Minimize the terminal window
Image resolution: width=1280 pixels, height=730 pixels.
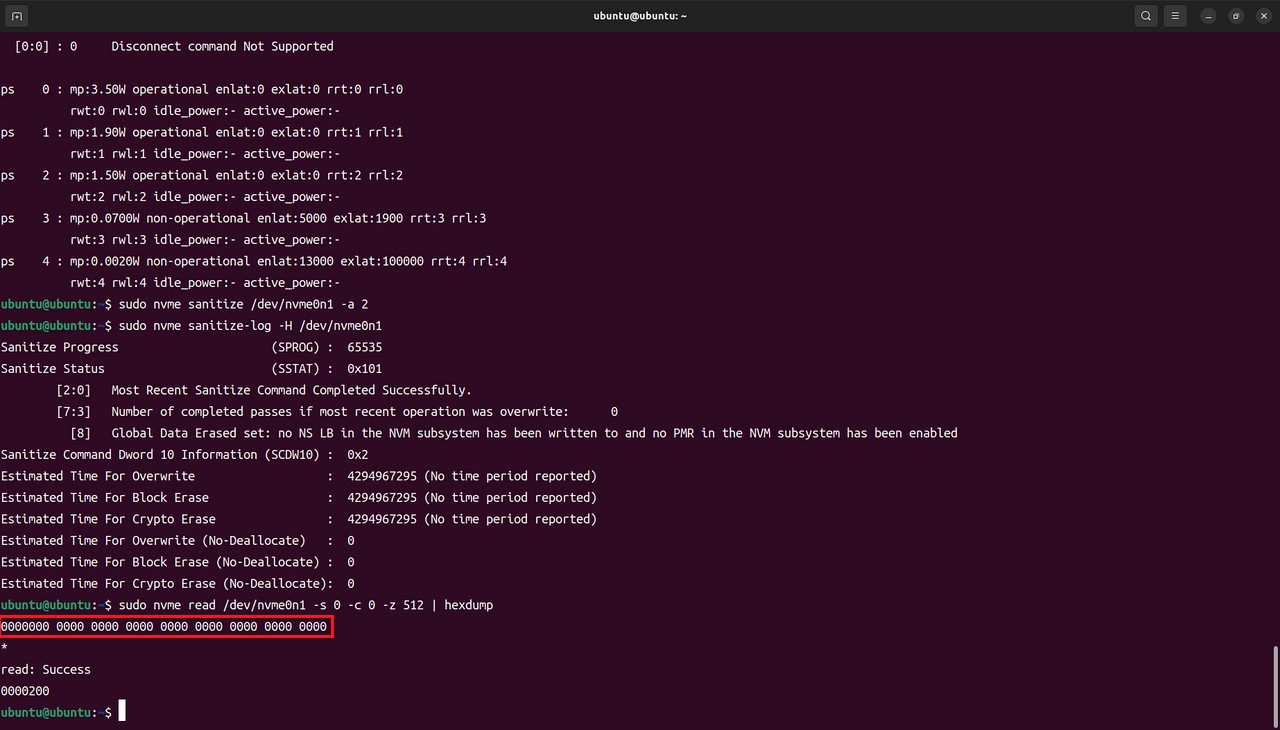pos(1209,16)
